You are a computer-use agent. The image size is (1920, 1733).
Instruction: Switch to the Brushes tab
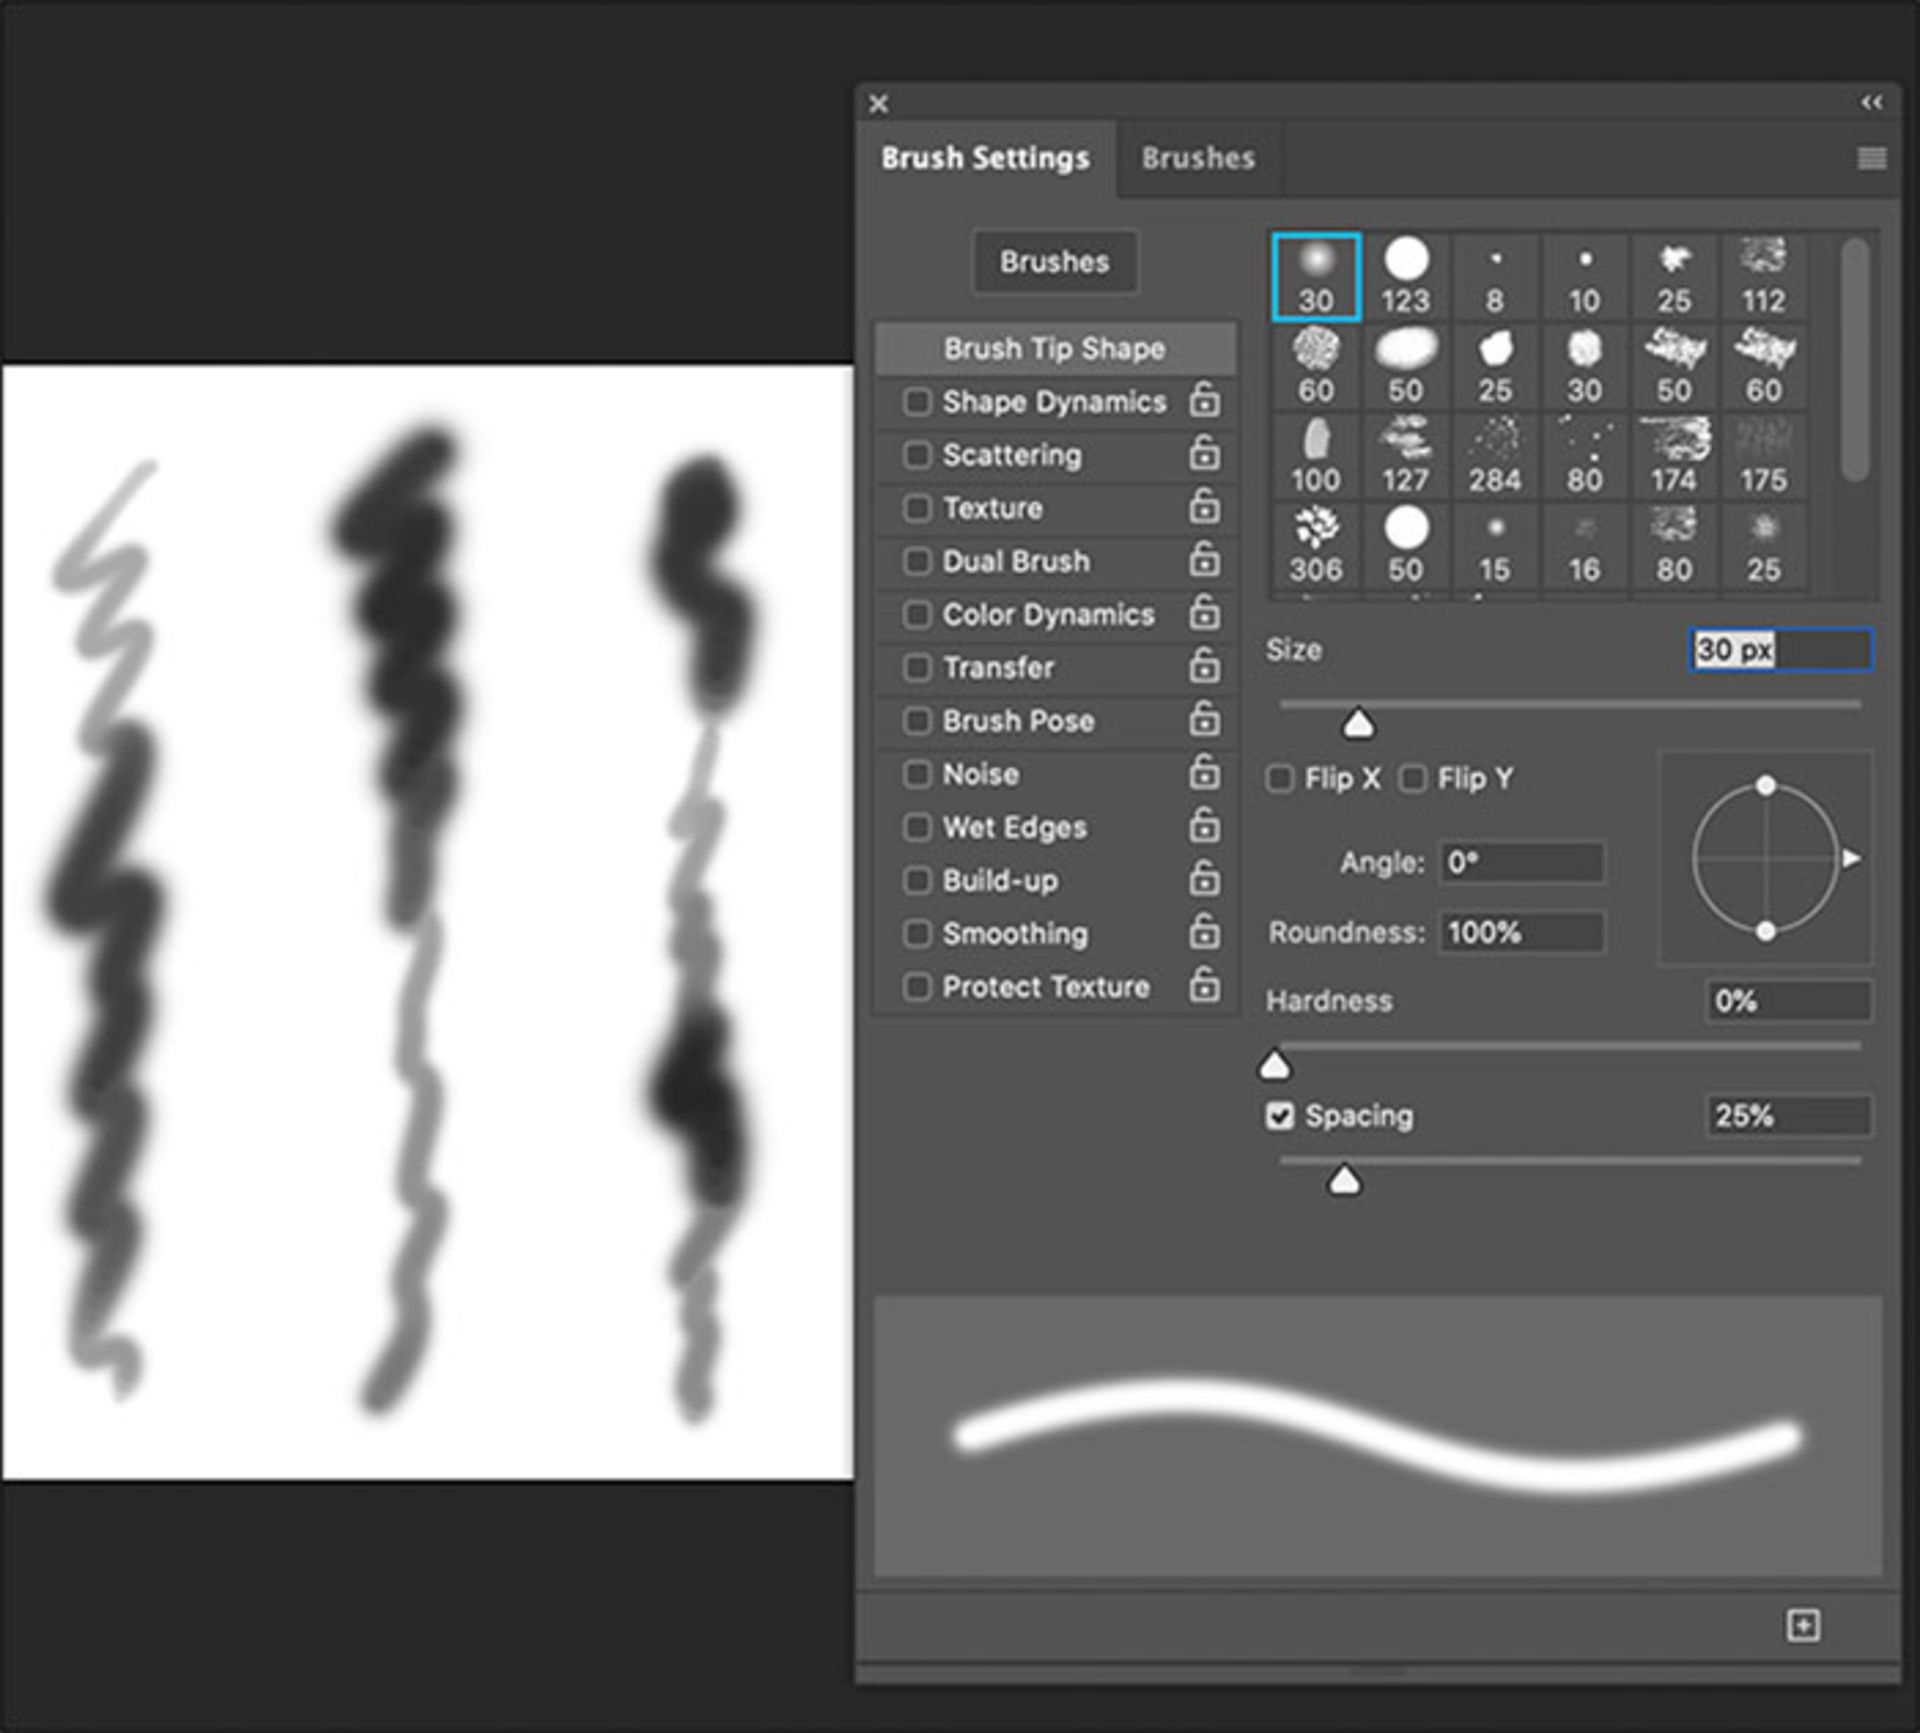[x=1197, y=158]
